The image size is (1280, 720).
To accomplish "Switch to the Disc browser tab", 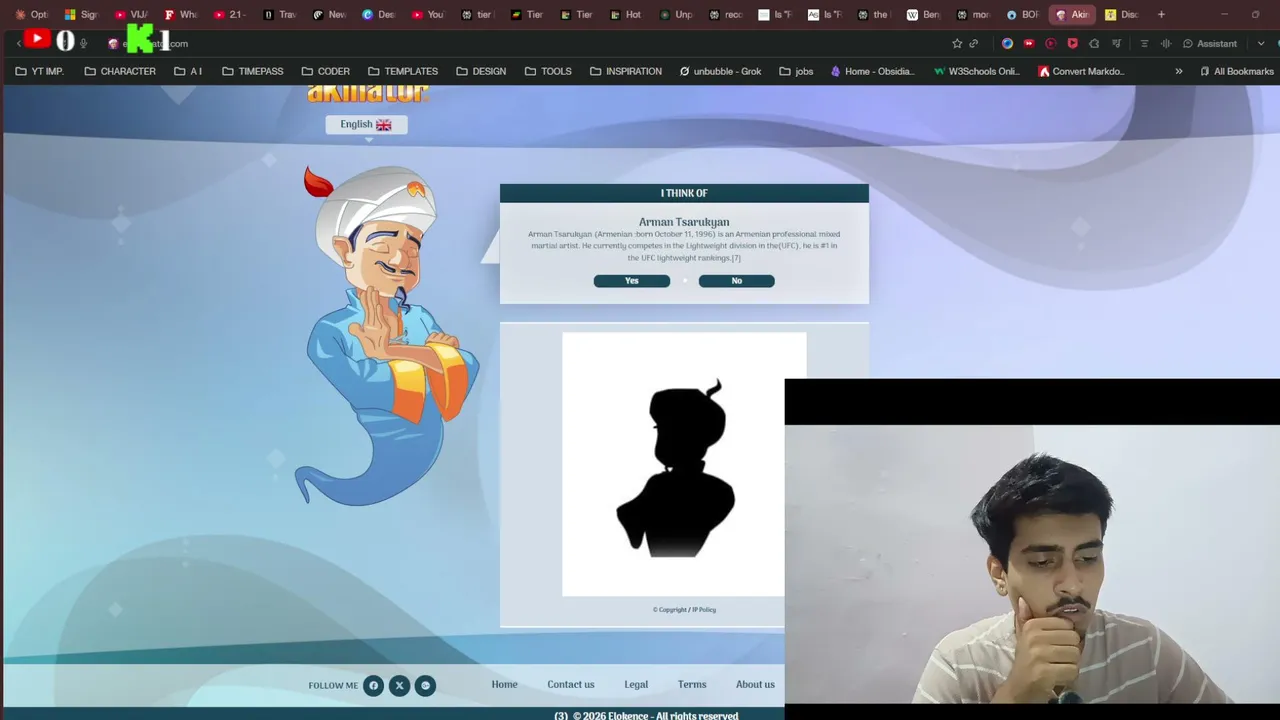I will tap(1123, 15).
